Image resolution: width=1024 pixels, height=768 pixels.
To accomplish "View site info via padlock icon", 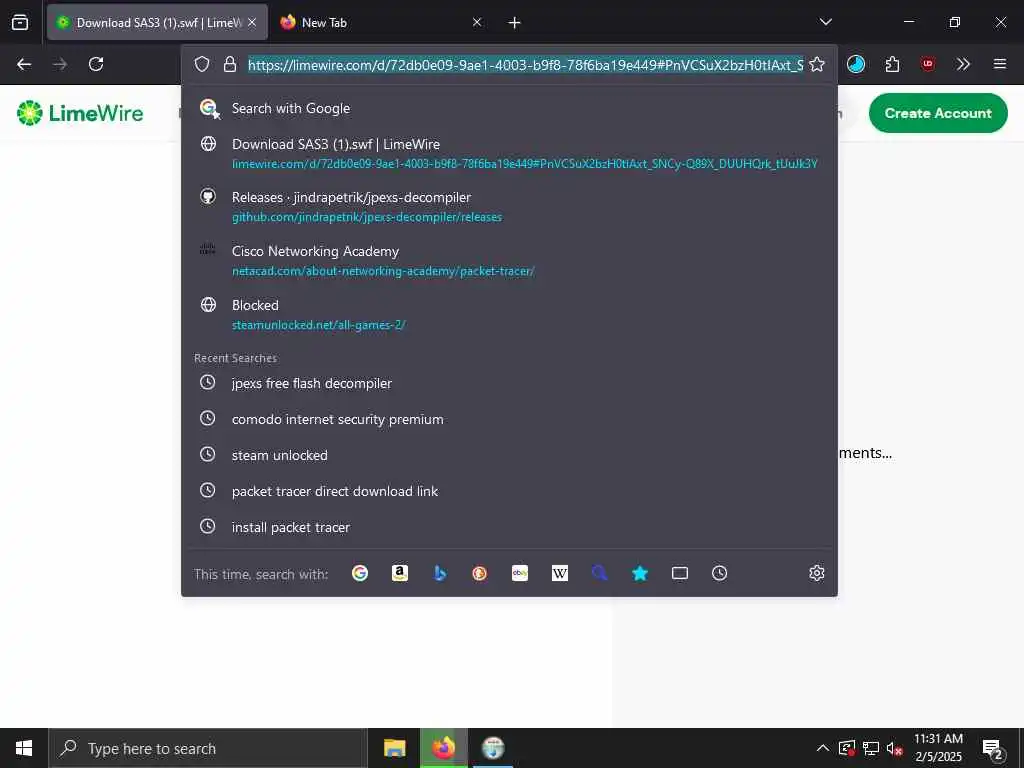I will [x=229, y=64].
